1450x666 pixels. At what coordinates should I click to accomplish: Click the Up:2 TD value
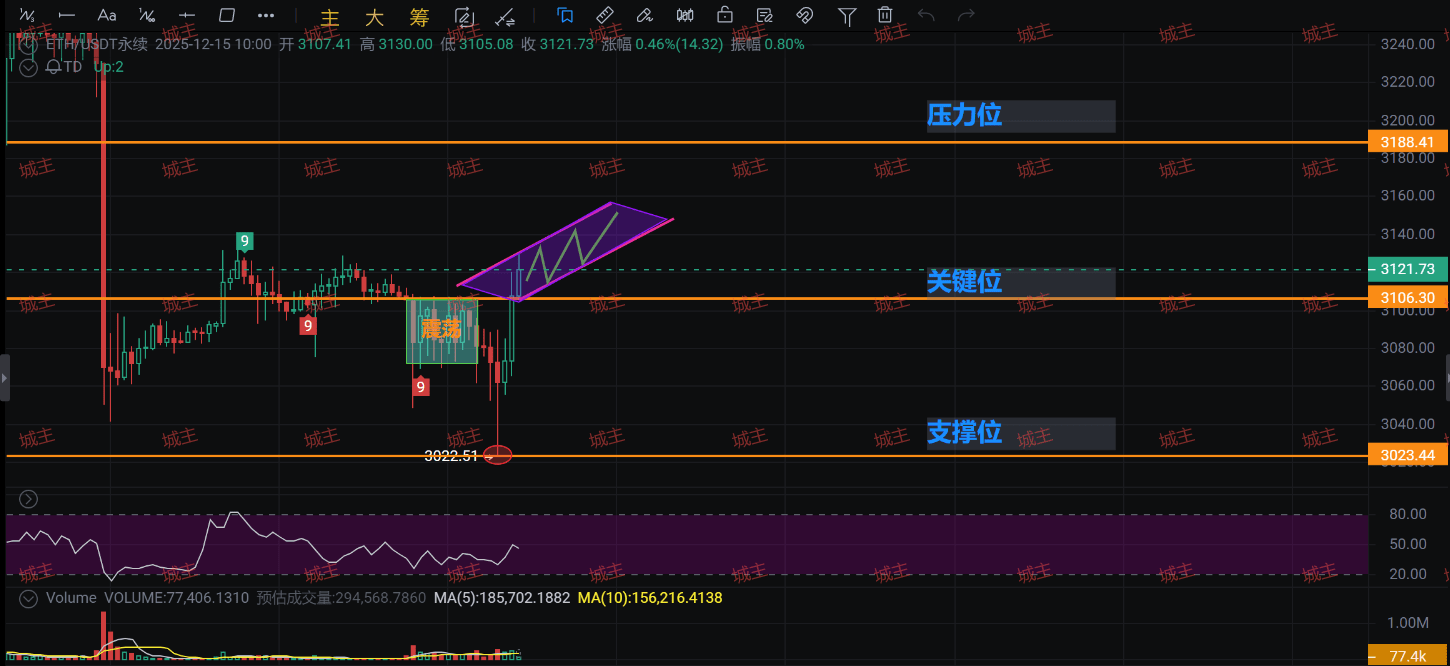pos(109,66)
